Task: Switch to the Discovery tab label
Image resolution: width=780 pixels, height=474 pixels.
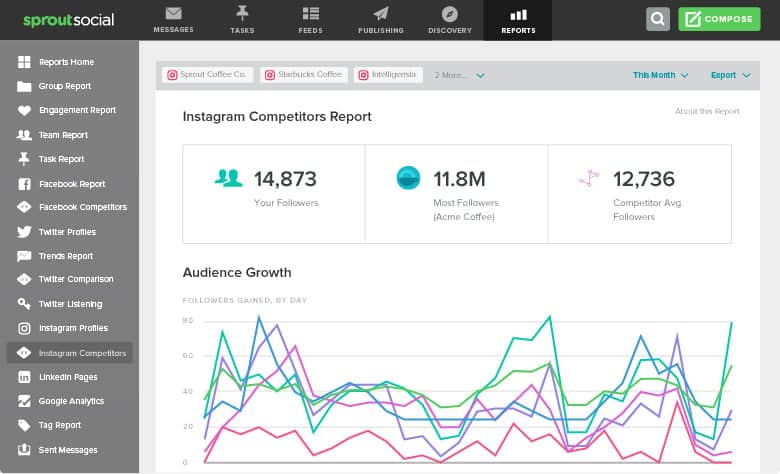Action: click(450, 30)
